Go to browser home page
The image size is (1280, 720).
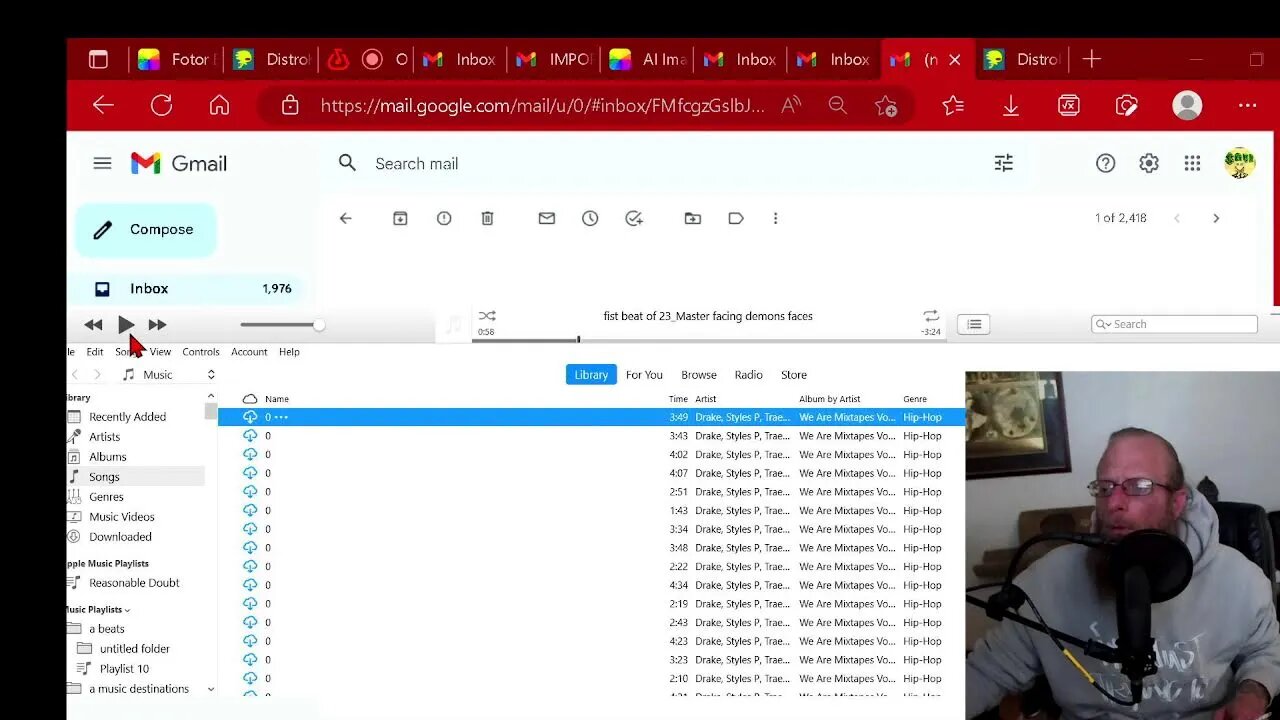(x=219, y=105)
